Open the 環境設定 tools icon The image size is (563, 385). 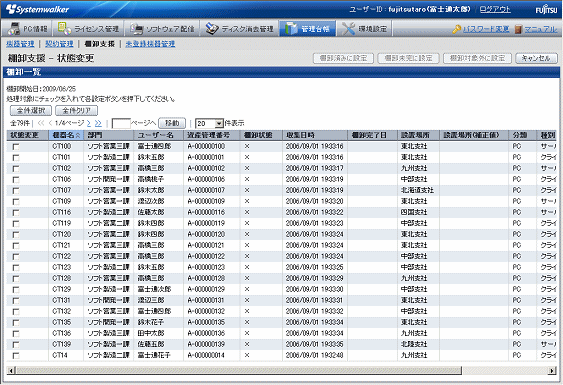pyautogui.click(x=348, y=29)
